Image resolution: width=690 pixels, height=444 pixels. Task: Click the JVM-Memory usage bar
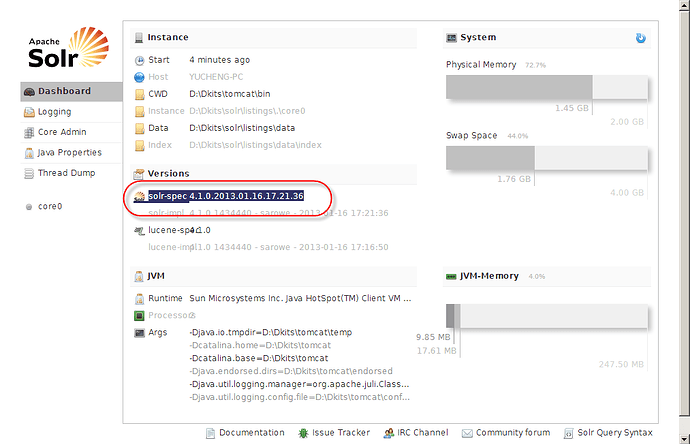pos(547,316)
